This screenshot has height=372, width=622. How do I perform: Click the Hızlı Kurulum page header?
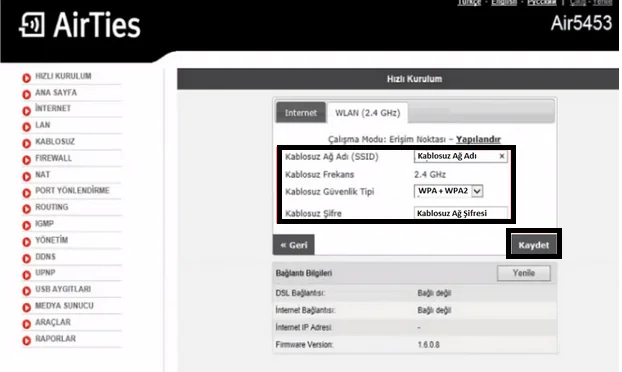point(414,79)
